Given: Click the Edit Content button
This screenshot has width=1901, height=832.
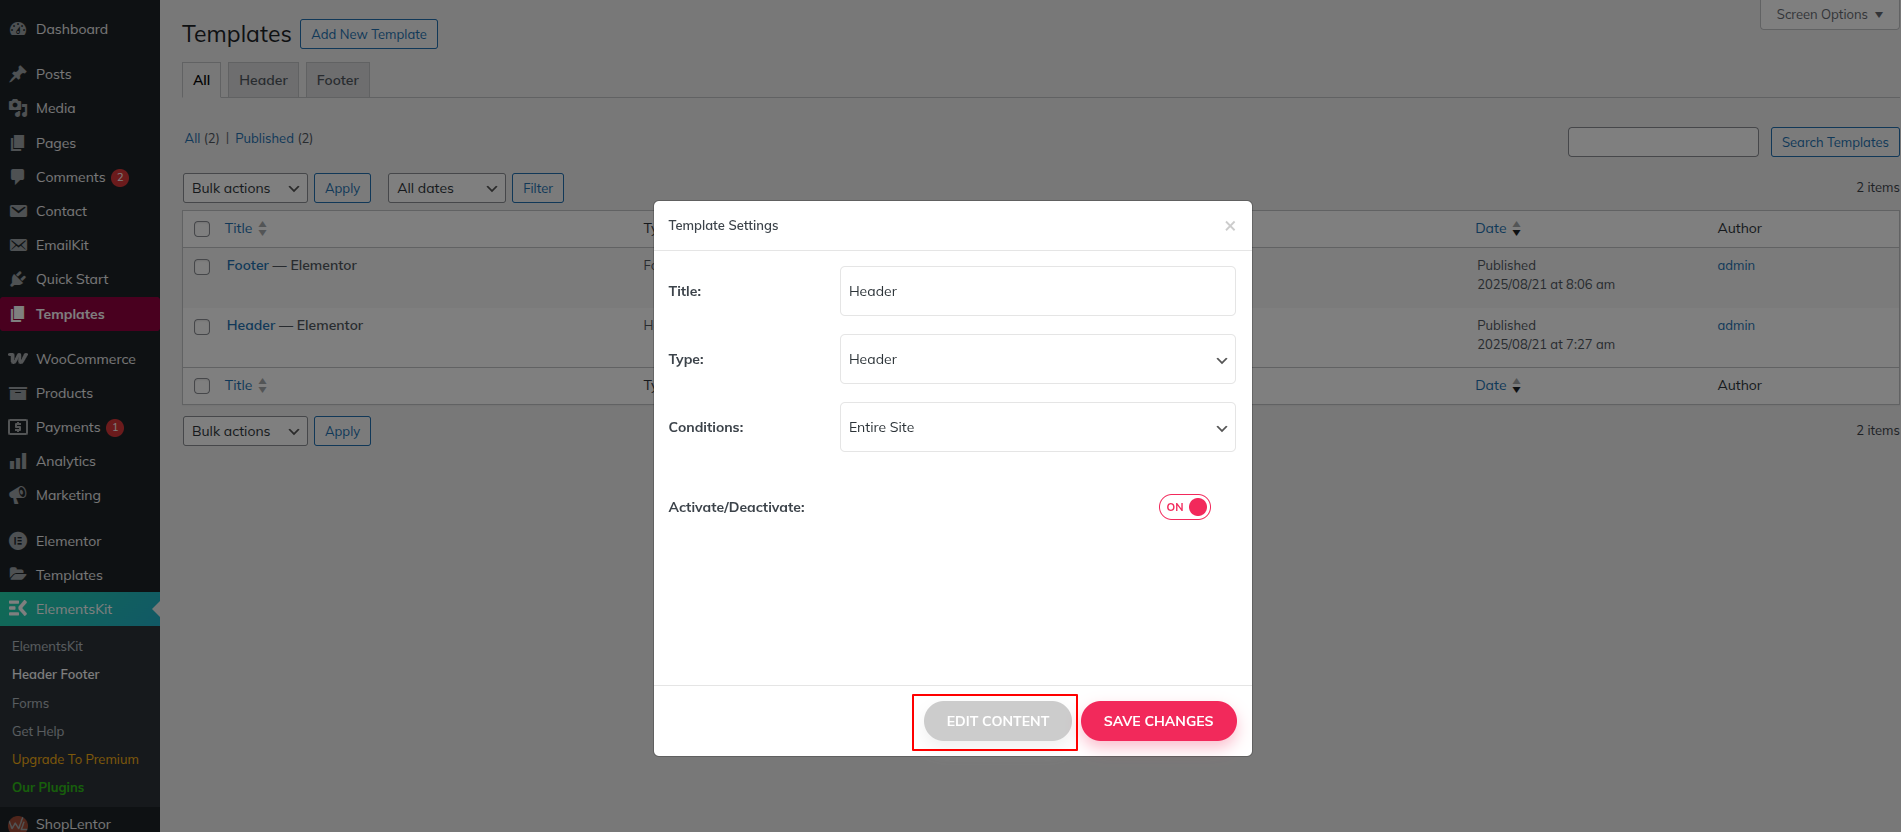Looking at the screenshot, I should [x=997, y=721].
